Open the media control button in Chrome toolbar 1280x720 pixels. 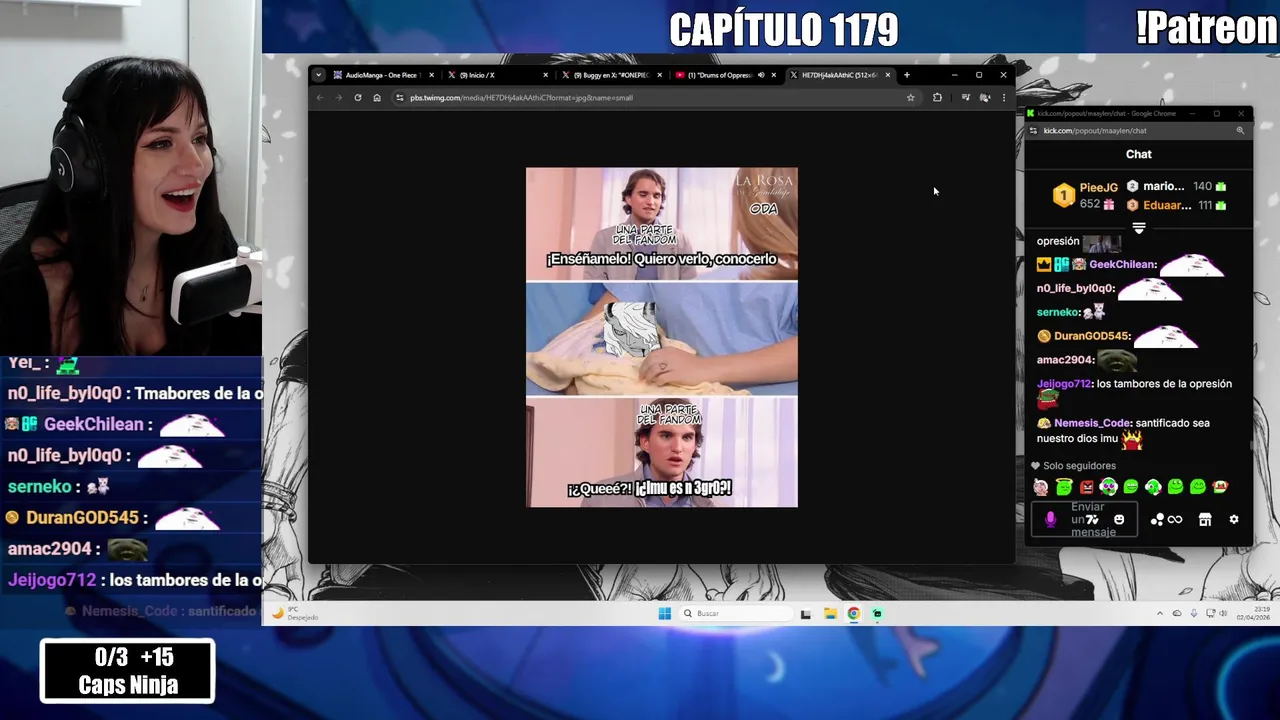965,98
